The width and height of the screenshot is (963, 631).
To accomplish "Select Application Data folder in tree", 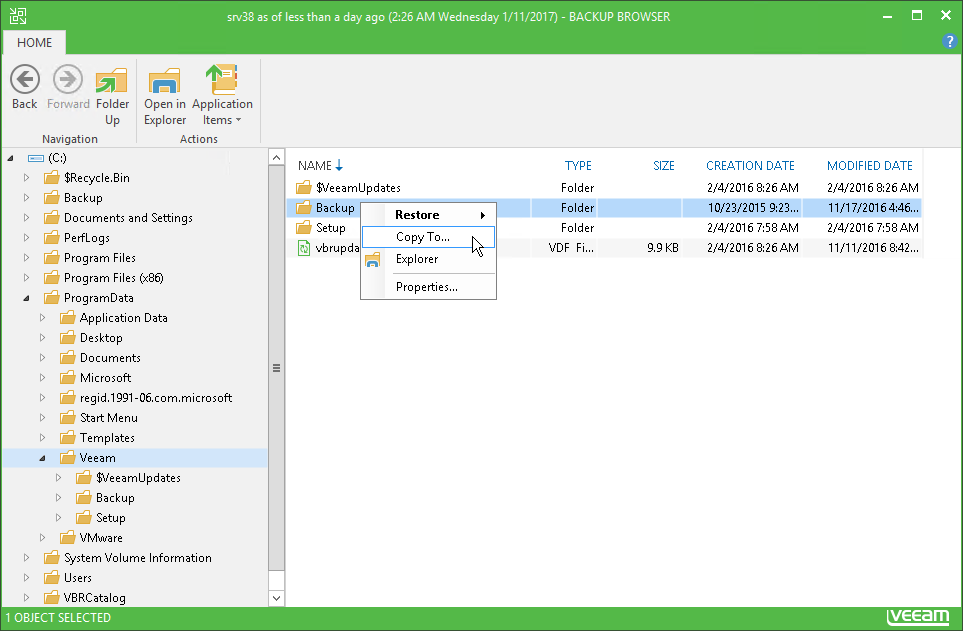I will pyautogui.click(x=123, y=318).
